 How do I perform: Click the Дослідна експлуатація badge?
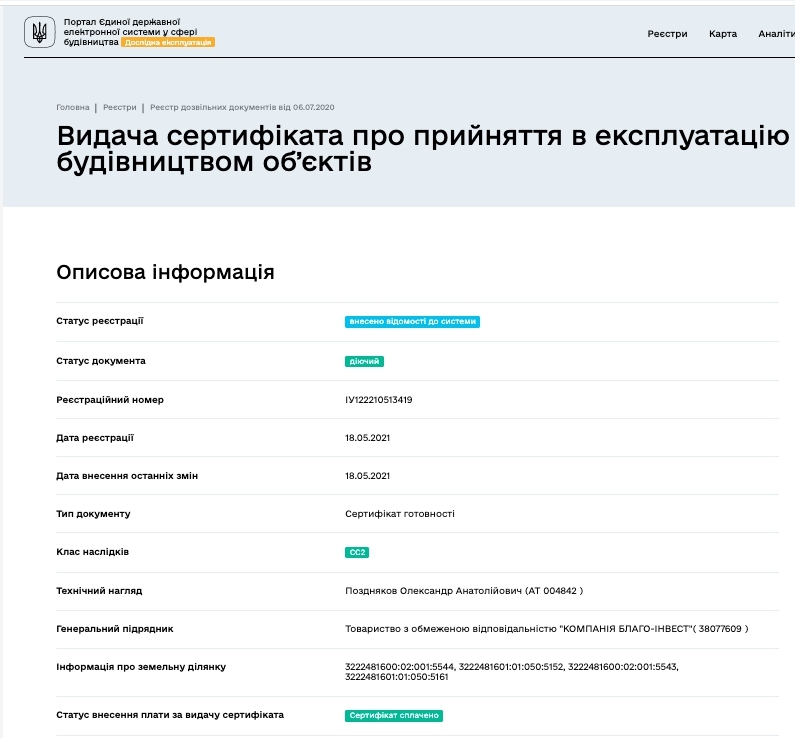(168, 43)
